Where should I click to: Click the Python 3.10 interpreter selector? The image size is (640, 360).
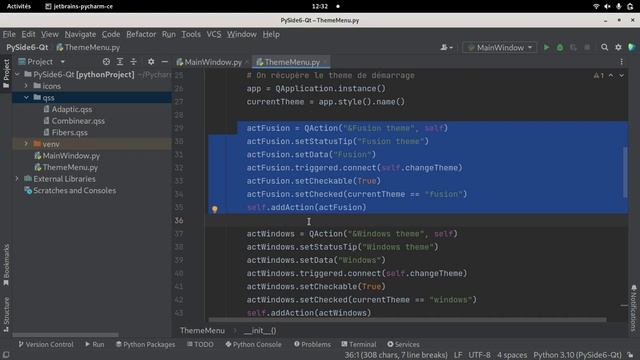(x=577, y=355)
